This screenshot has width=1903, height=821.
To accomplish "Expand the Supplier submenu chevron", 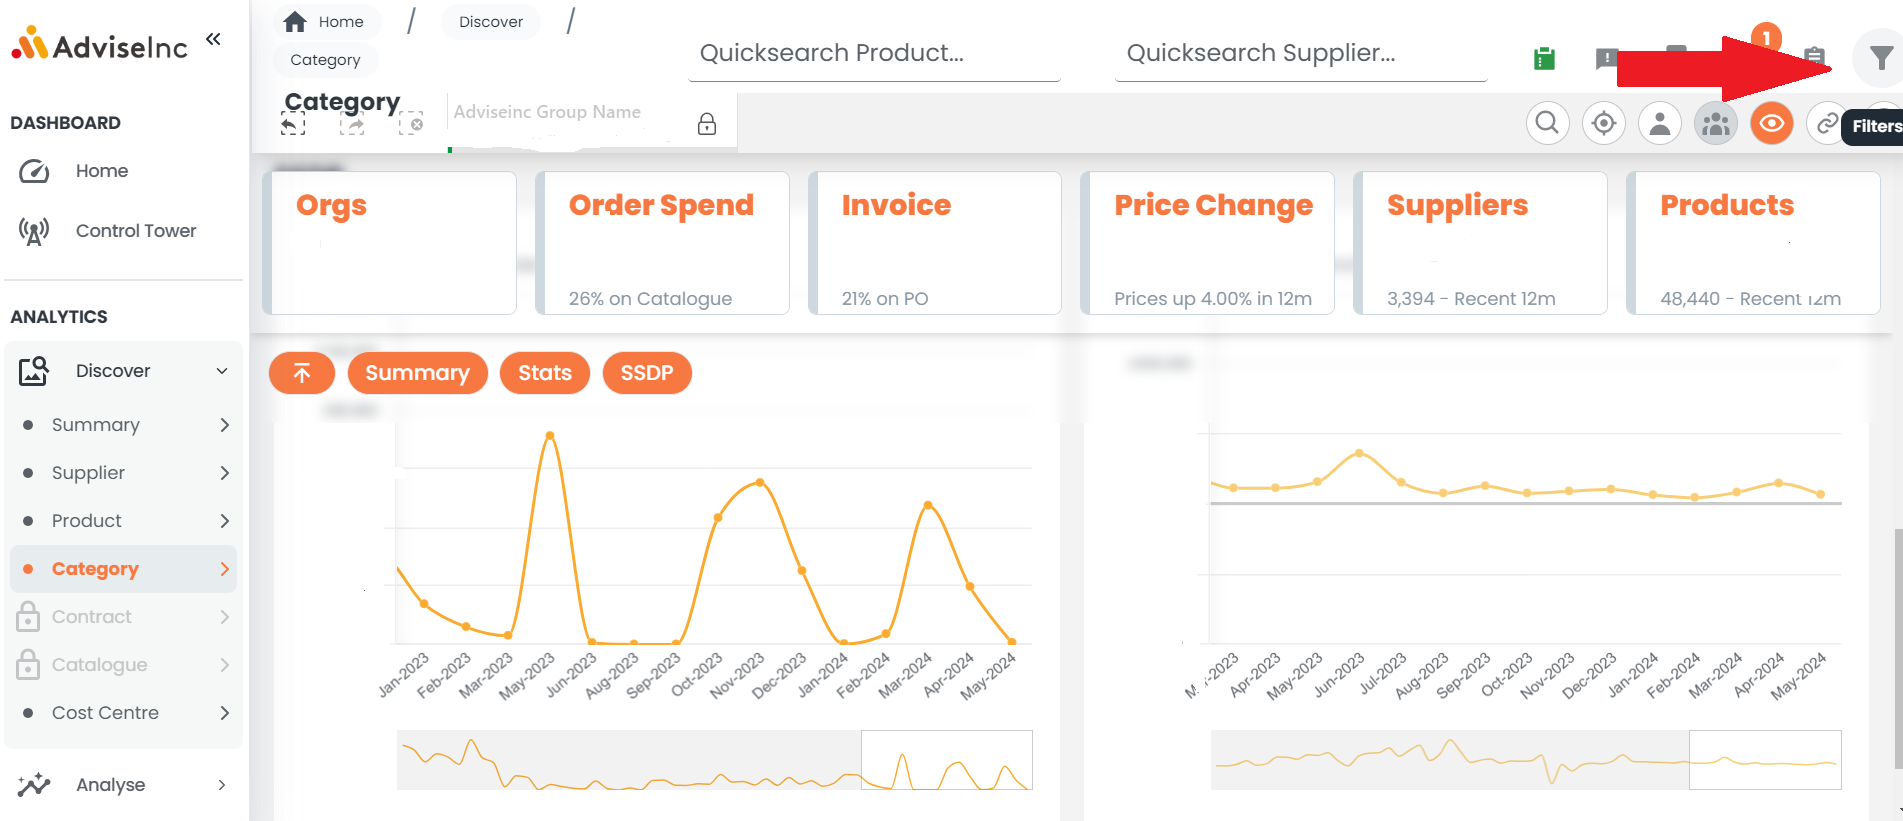I will [x=224, y=473].
